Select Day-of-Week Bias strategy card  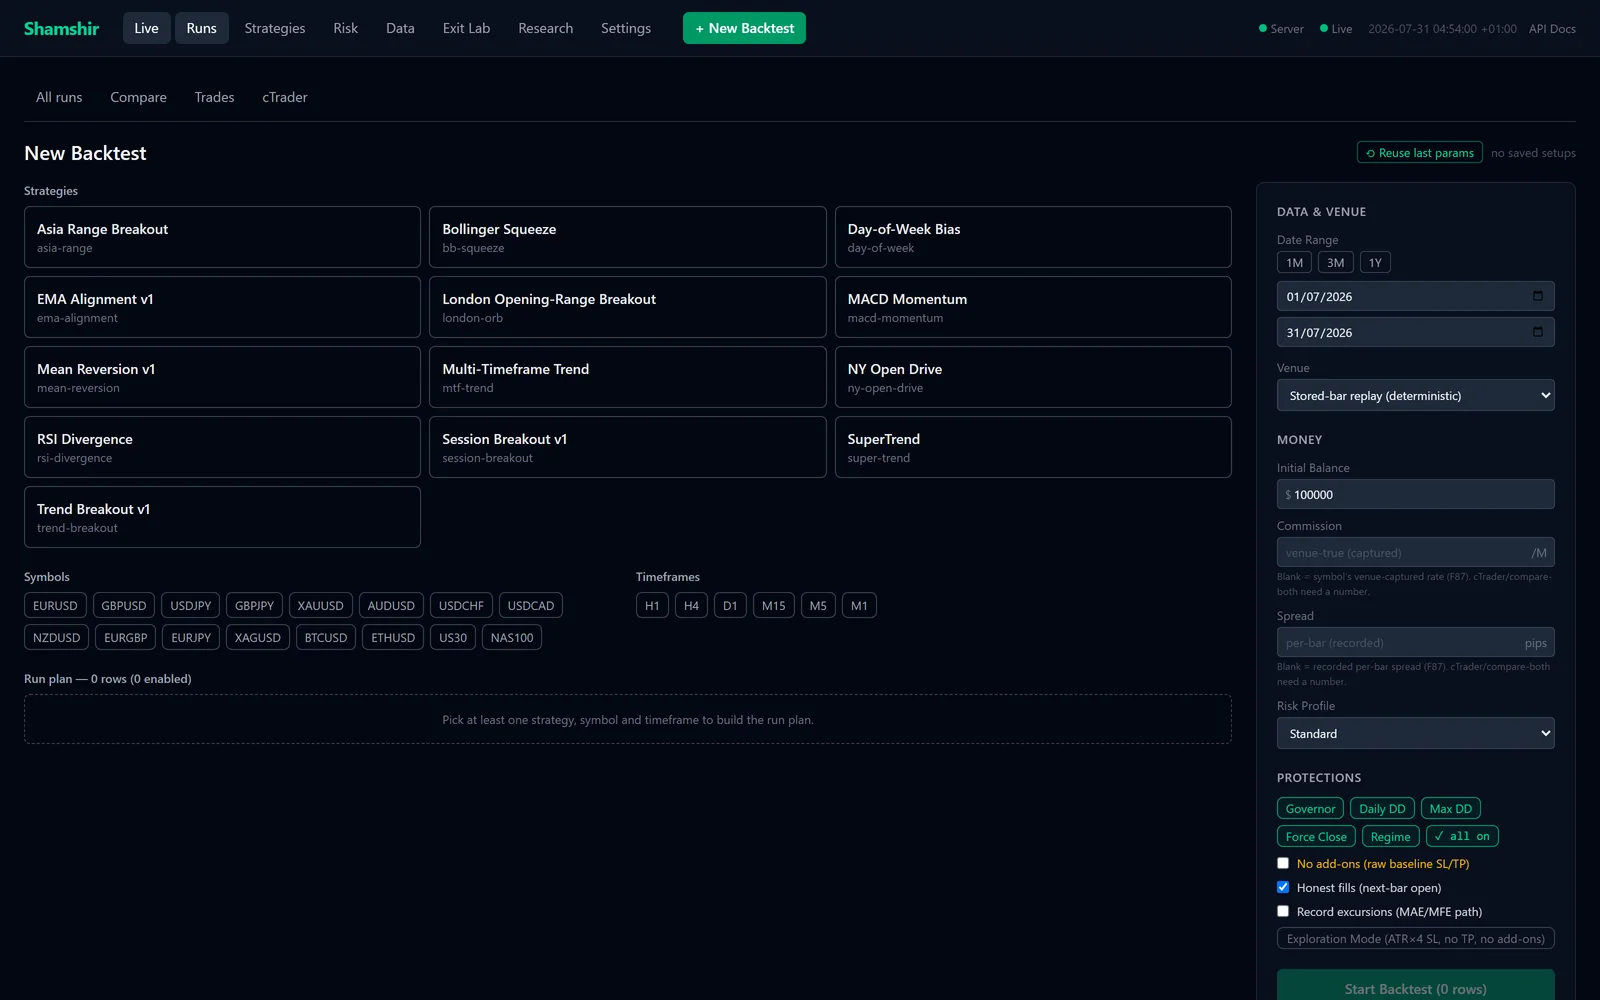(1033, 237)
